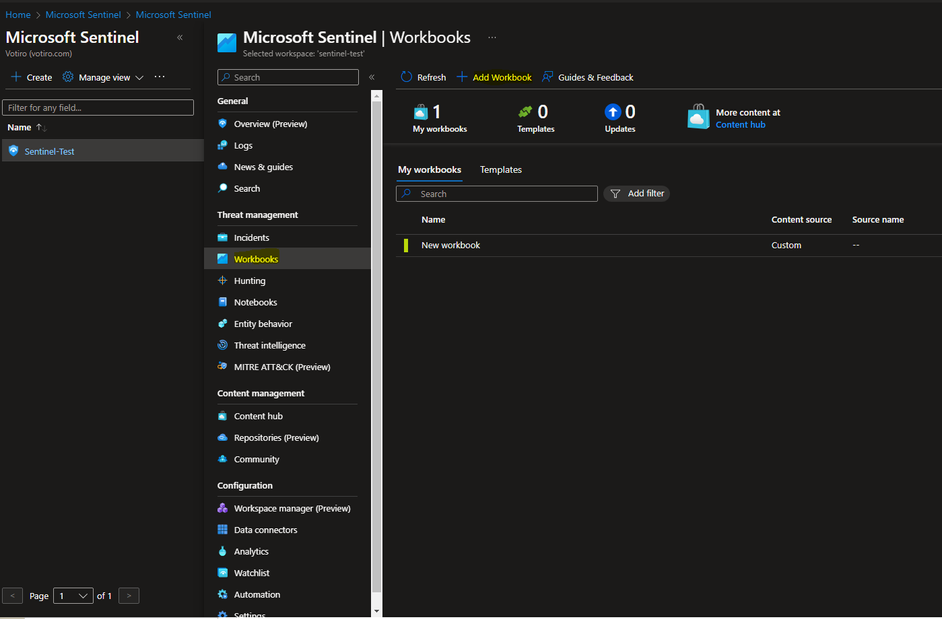Click the Notebooks icon

[222, 302]
